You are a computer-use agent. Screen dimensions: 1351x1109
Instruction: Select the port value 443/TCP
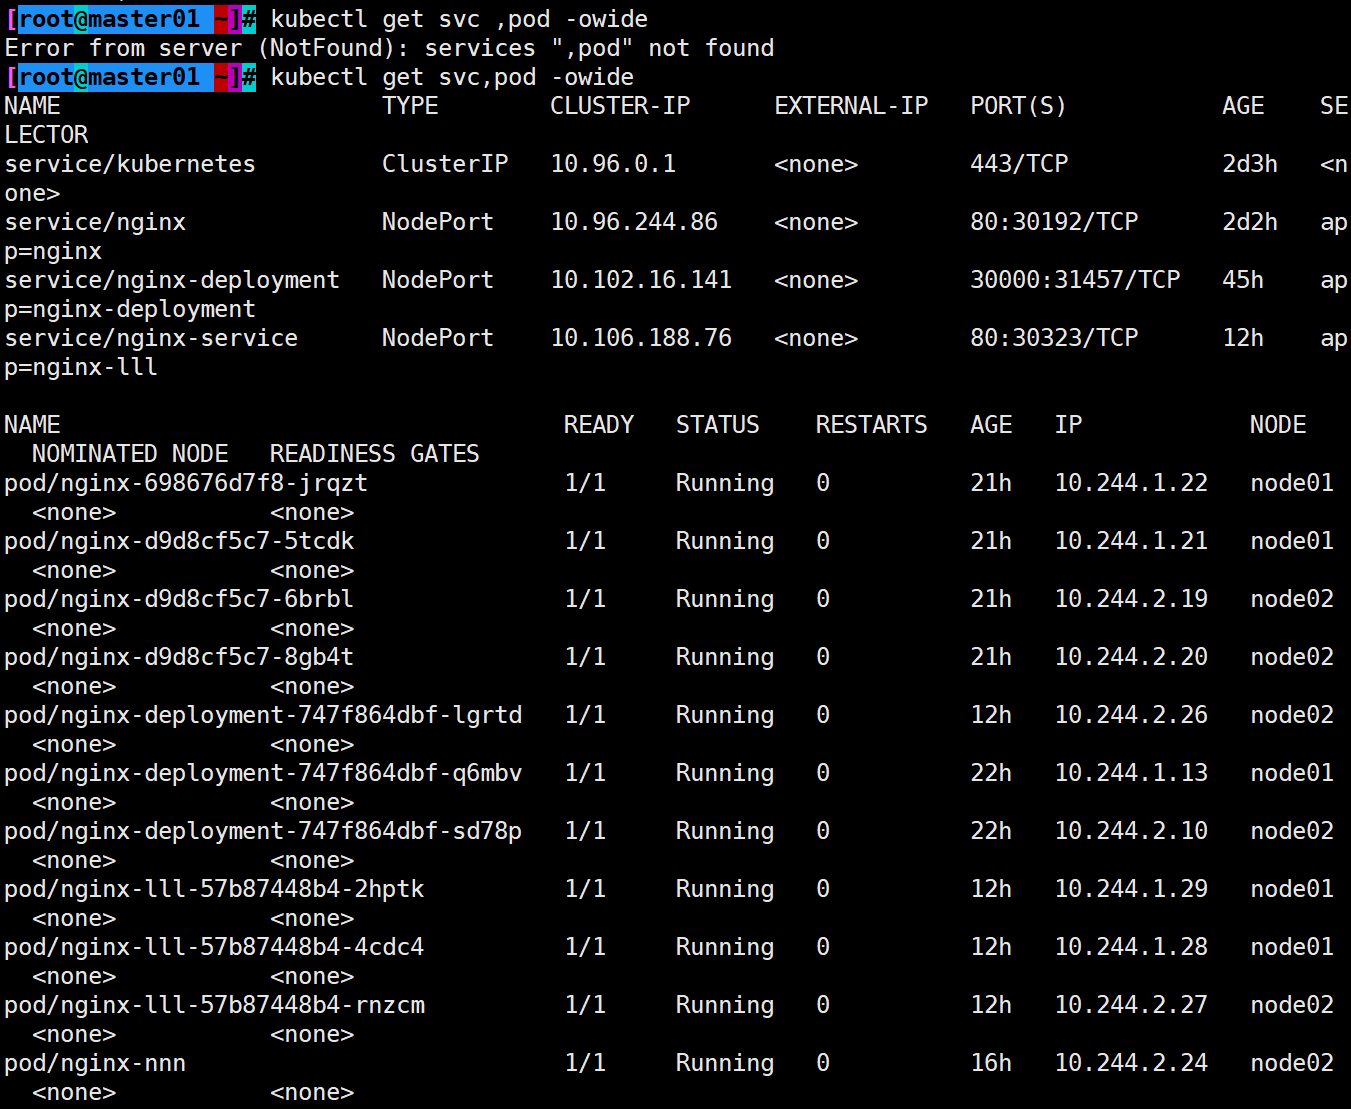tap(1019, 164)
